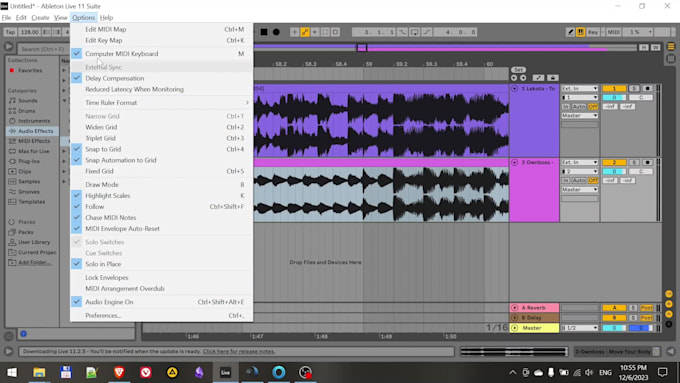Toggle the Automation Arm icon
680x383 pixels.
[305, 32]
